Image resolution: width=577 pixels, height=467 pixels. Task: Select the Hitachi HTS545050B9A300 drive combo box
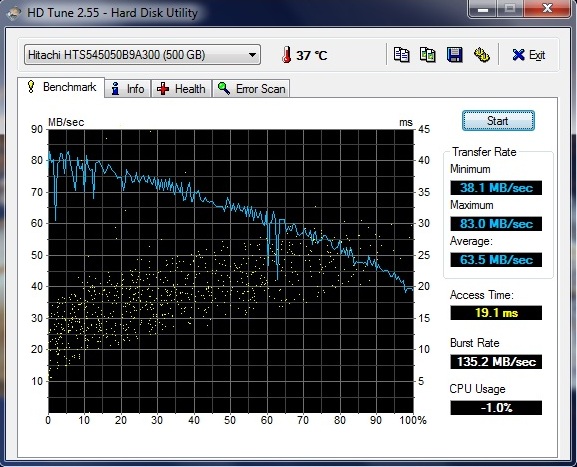[x=142, y=55]
